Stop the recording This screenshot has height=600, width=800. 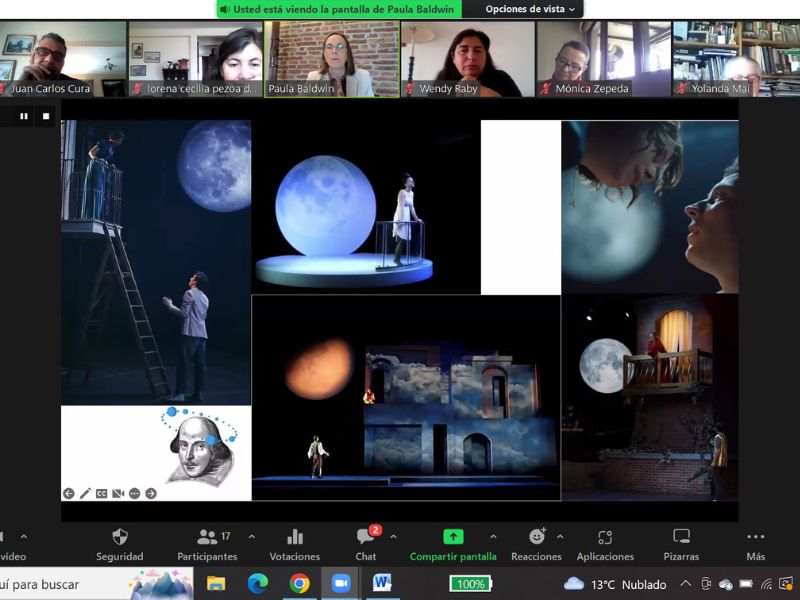tap(46, 116)
